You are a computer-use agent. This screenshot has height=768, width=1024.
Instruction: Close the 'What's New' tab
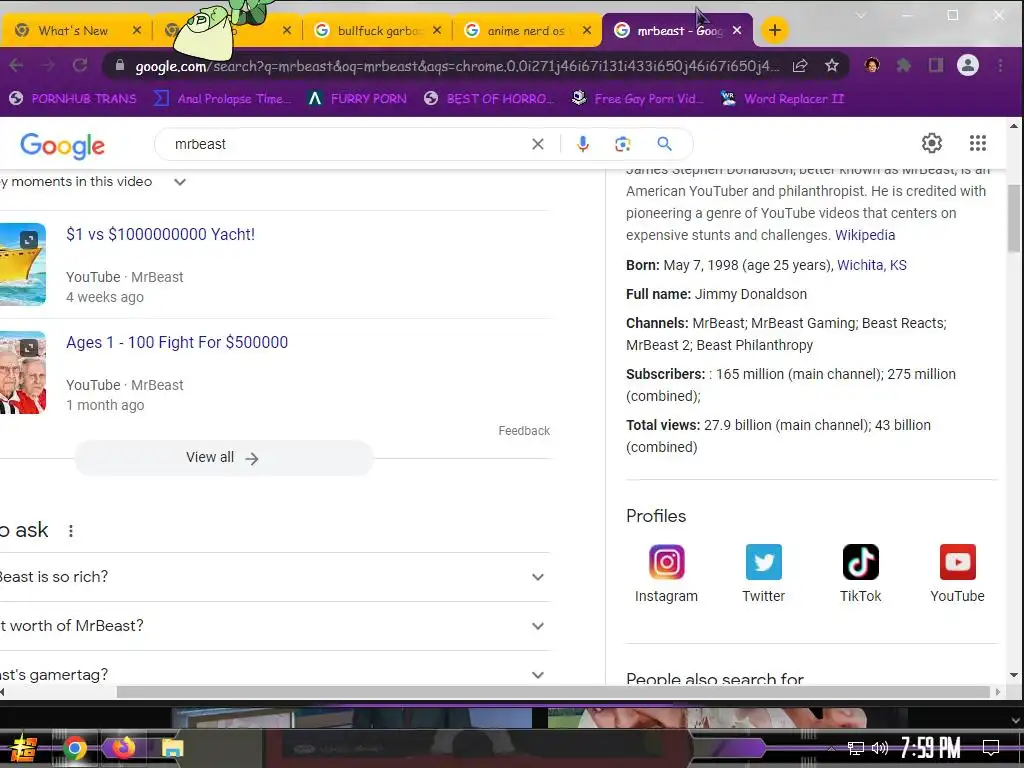[136, 30]
